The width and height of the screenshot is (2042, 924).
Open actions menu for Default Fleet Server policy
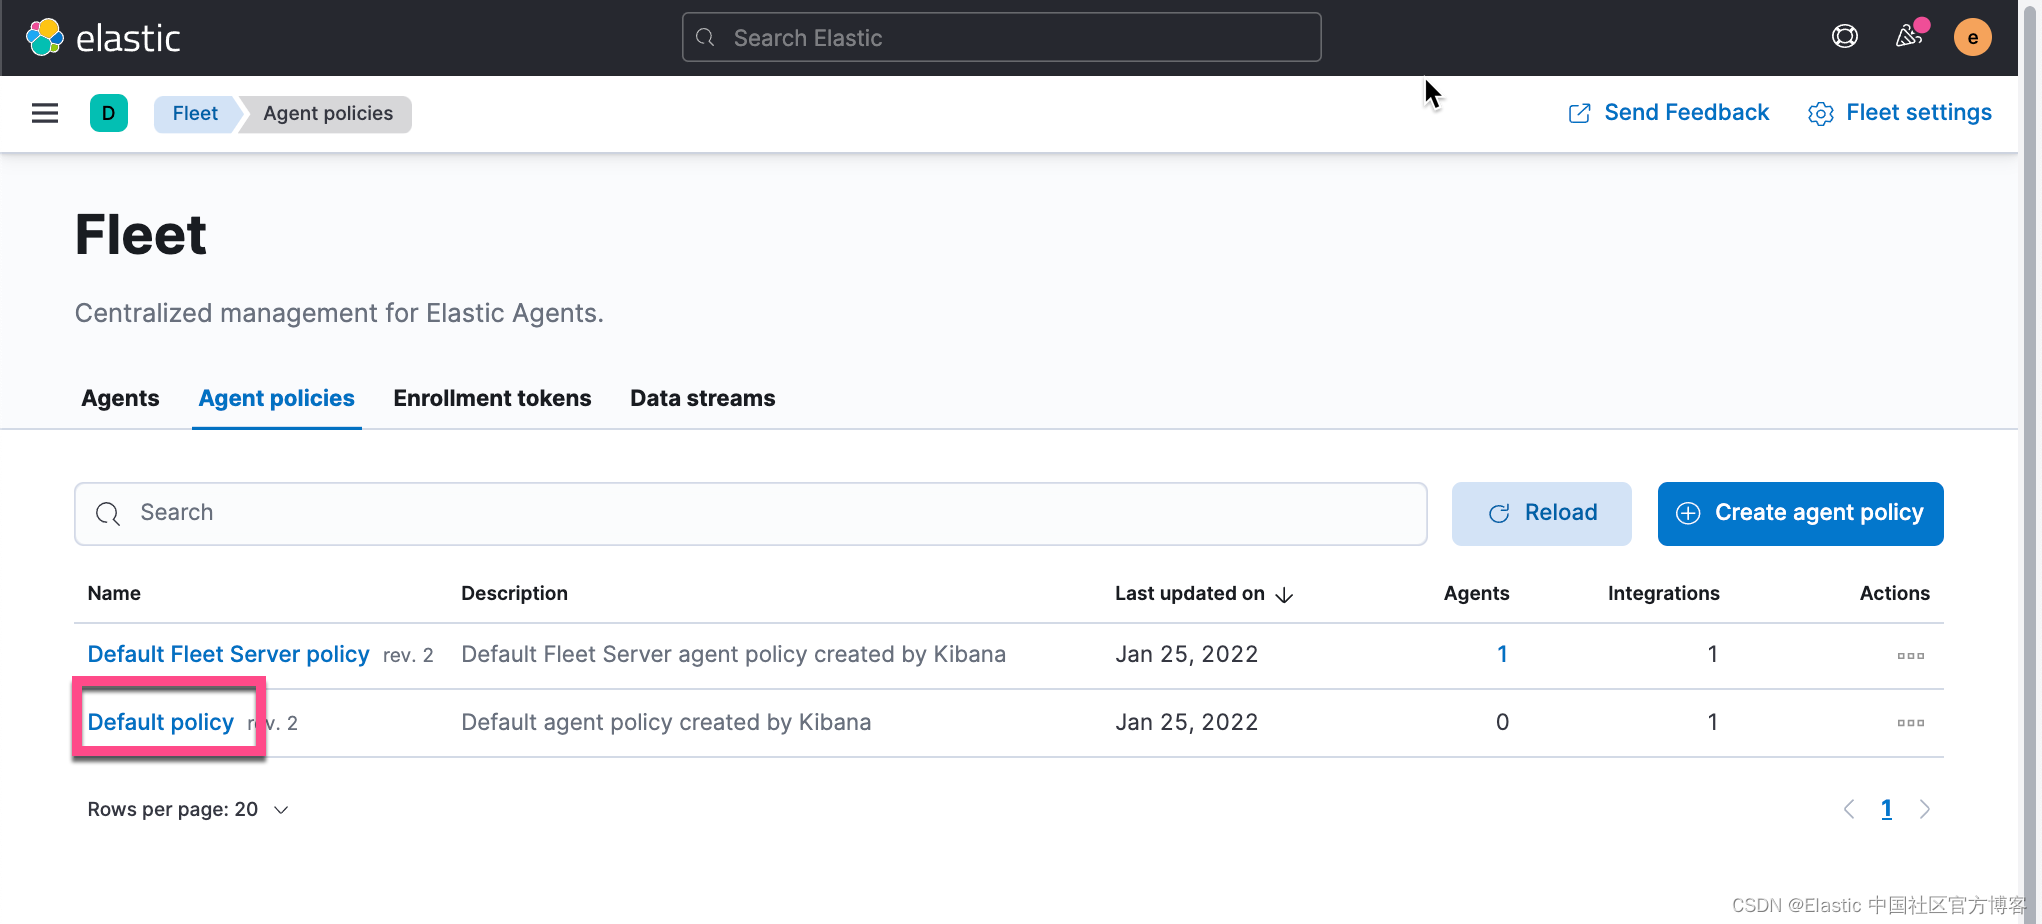pos(1910,656)
